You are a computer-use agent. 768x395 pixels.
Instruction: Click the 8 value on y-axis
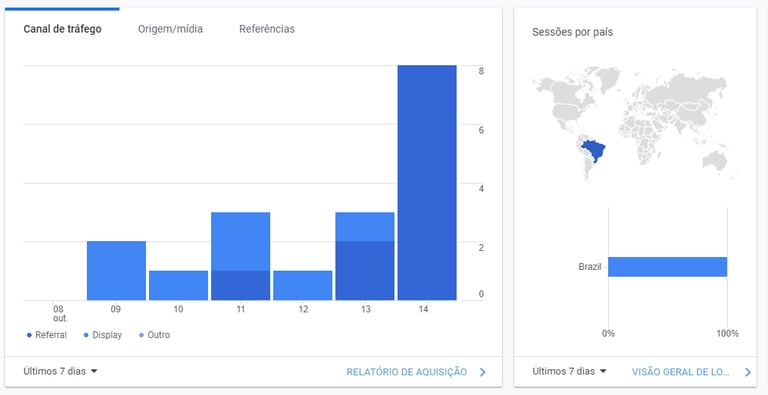481,71
